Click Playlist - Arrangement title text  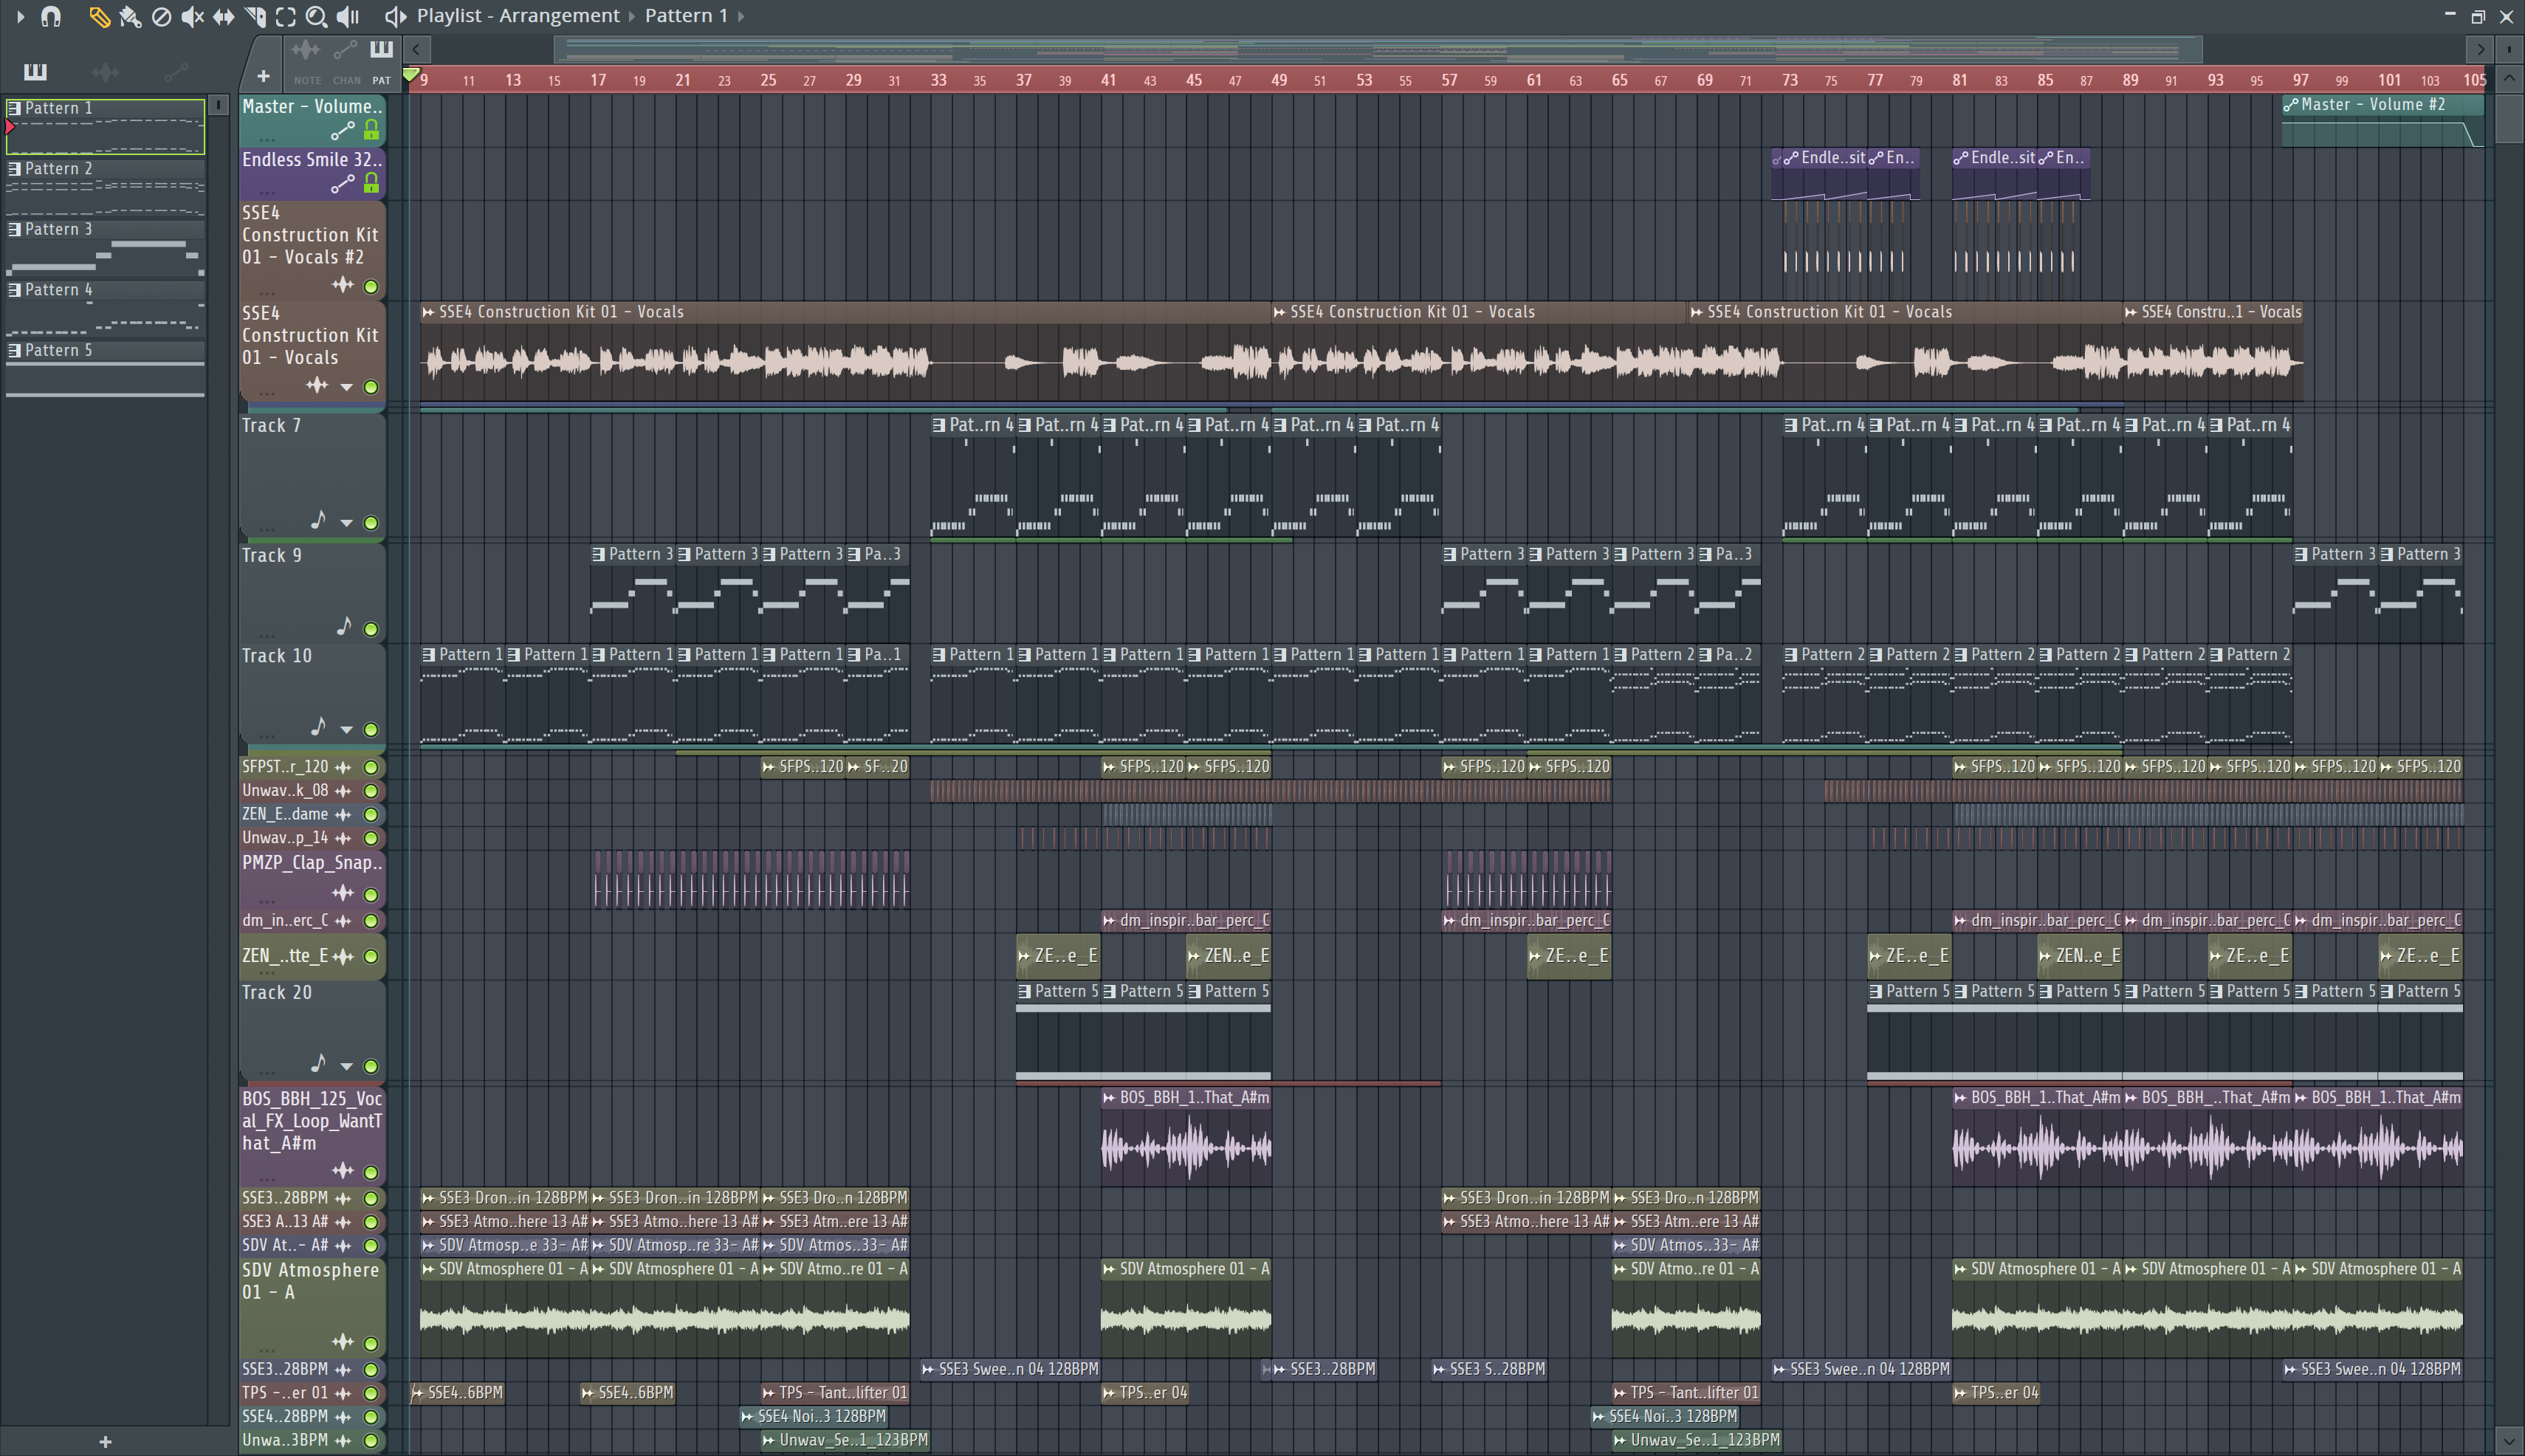point(518,16)
